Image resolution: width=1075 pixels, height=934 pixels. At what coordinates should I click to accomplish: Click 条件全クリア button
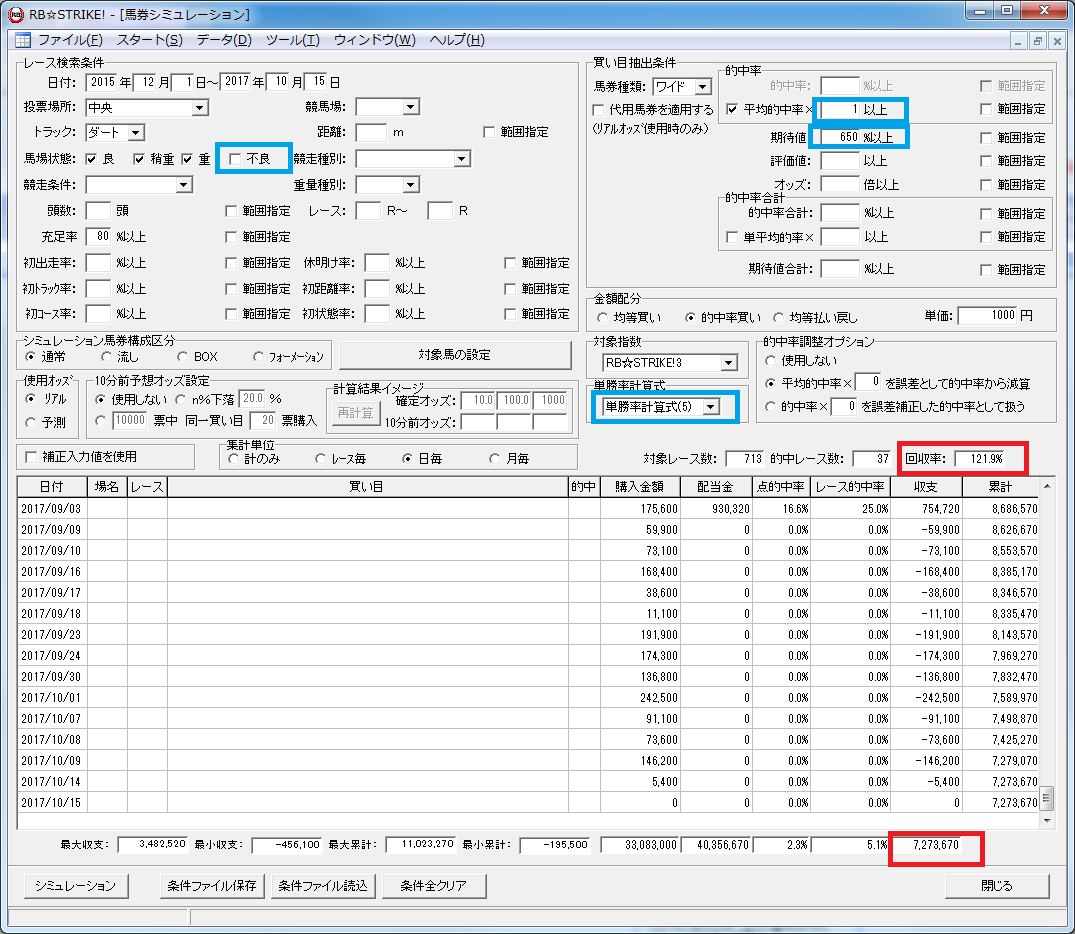click(x=434, y=886)
